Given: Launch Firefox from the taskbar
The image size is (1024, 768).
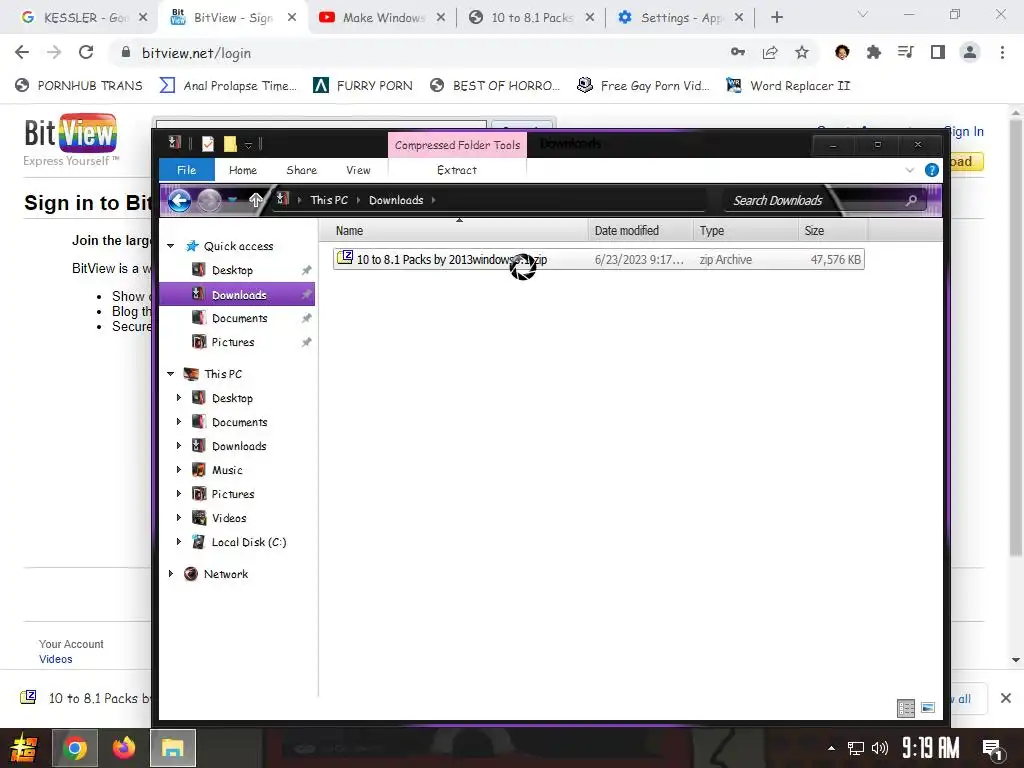Looking at the screenshot, I should [x=123, y=748].
